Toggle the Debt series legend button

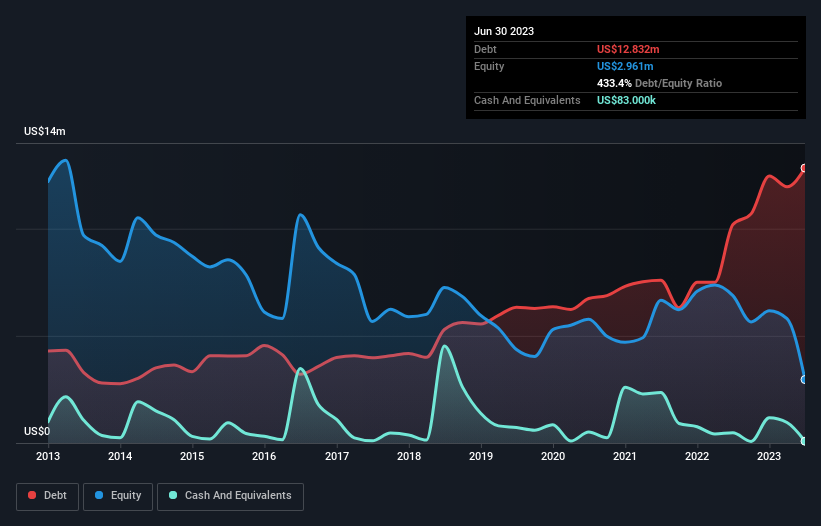47,496
